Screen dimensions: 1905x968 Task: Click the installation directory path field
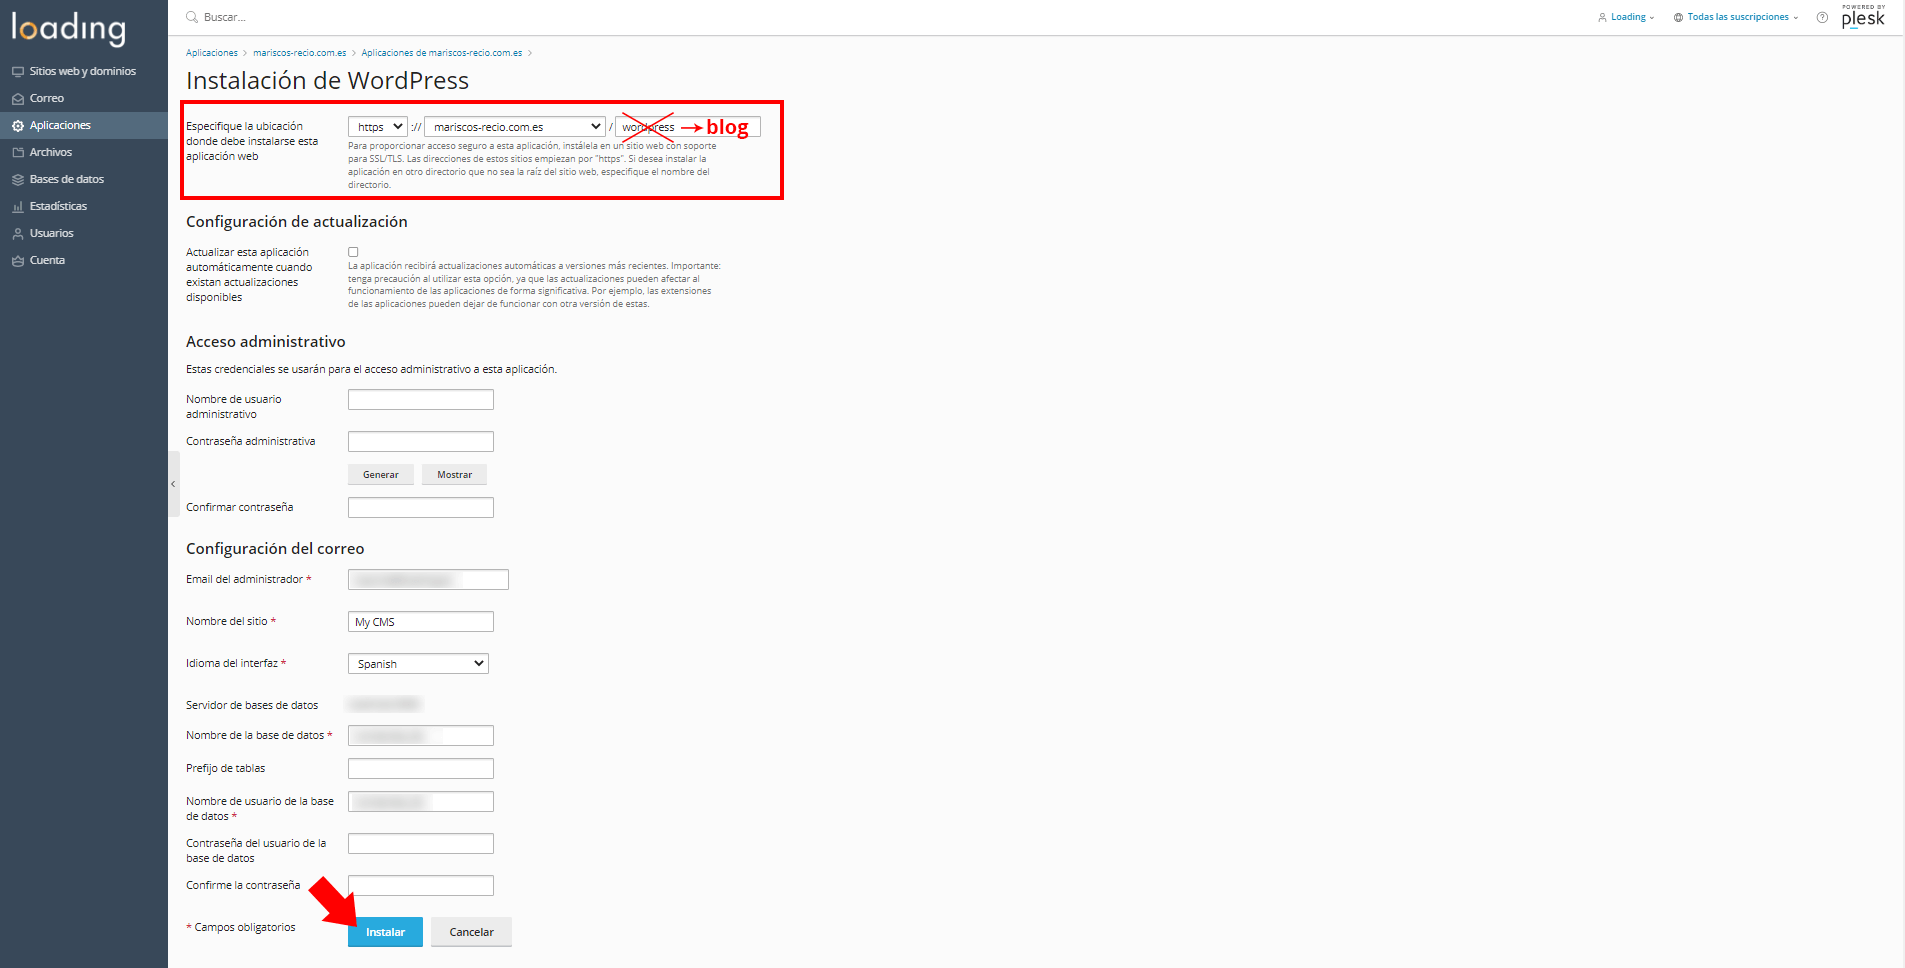coord(688,127)
